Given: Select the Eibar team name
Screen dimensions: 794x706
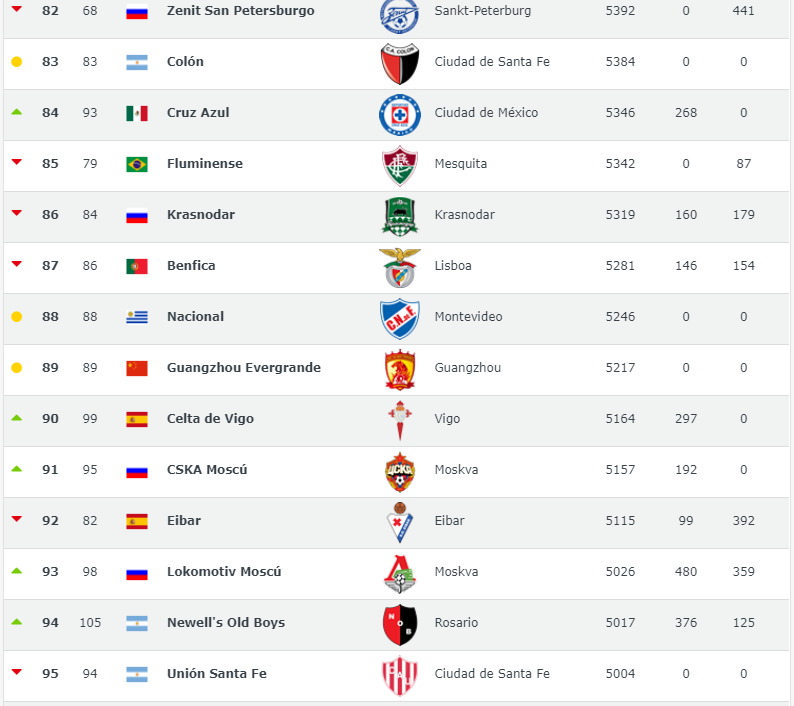Looking at the screenshot, I should 184,521.
